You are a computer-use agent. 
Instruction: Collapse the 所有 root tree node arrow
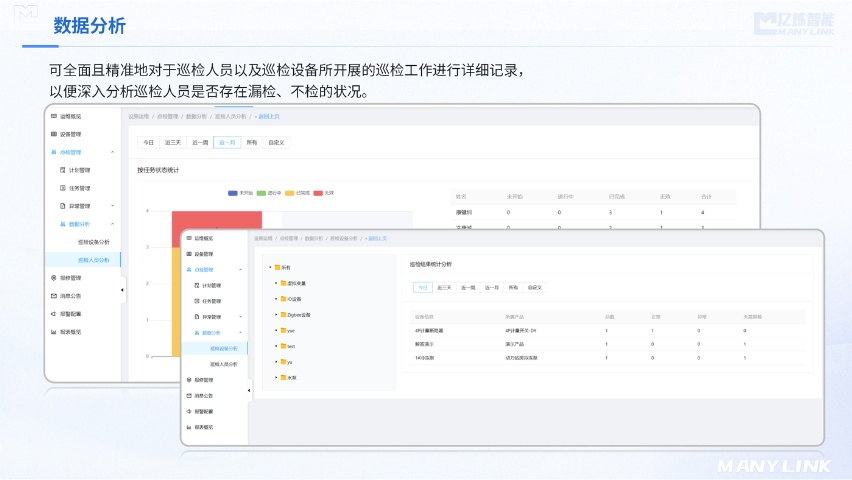pos(271,267)
